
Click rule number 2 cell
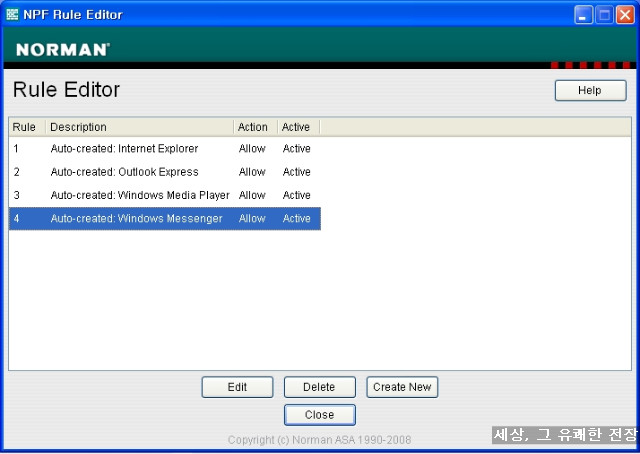click(16, 171)
